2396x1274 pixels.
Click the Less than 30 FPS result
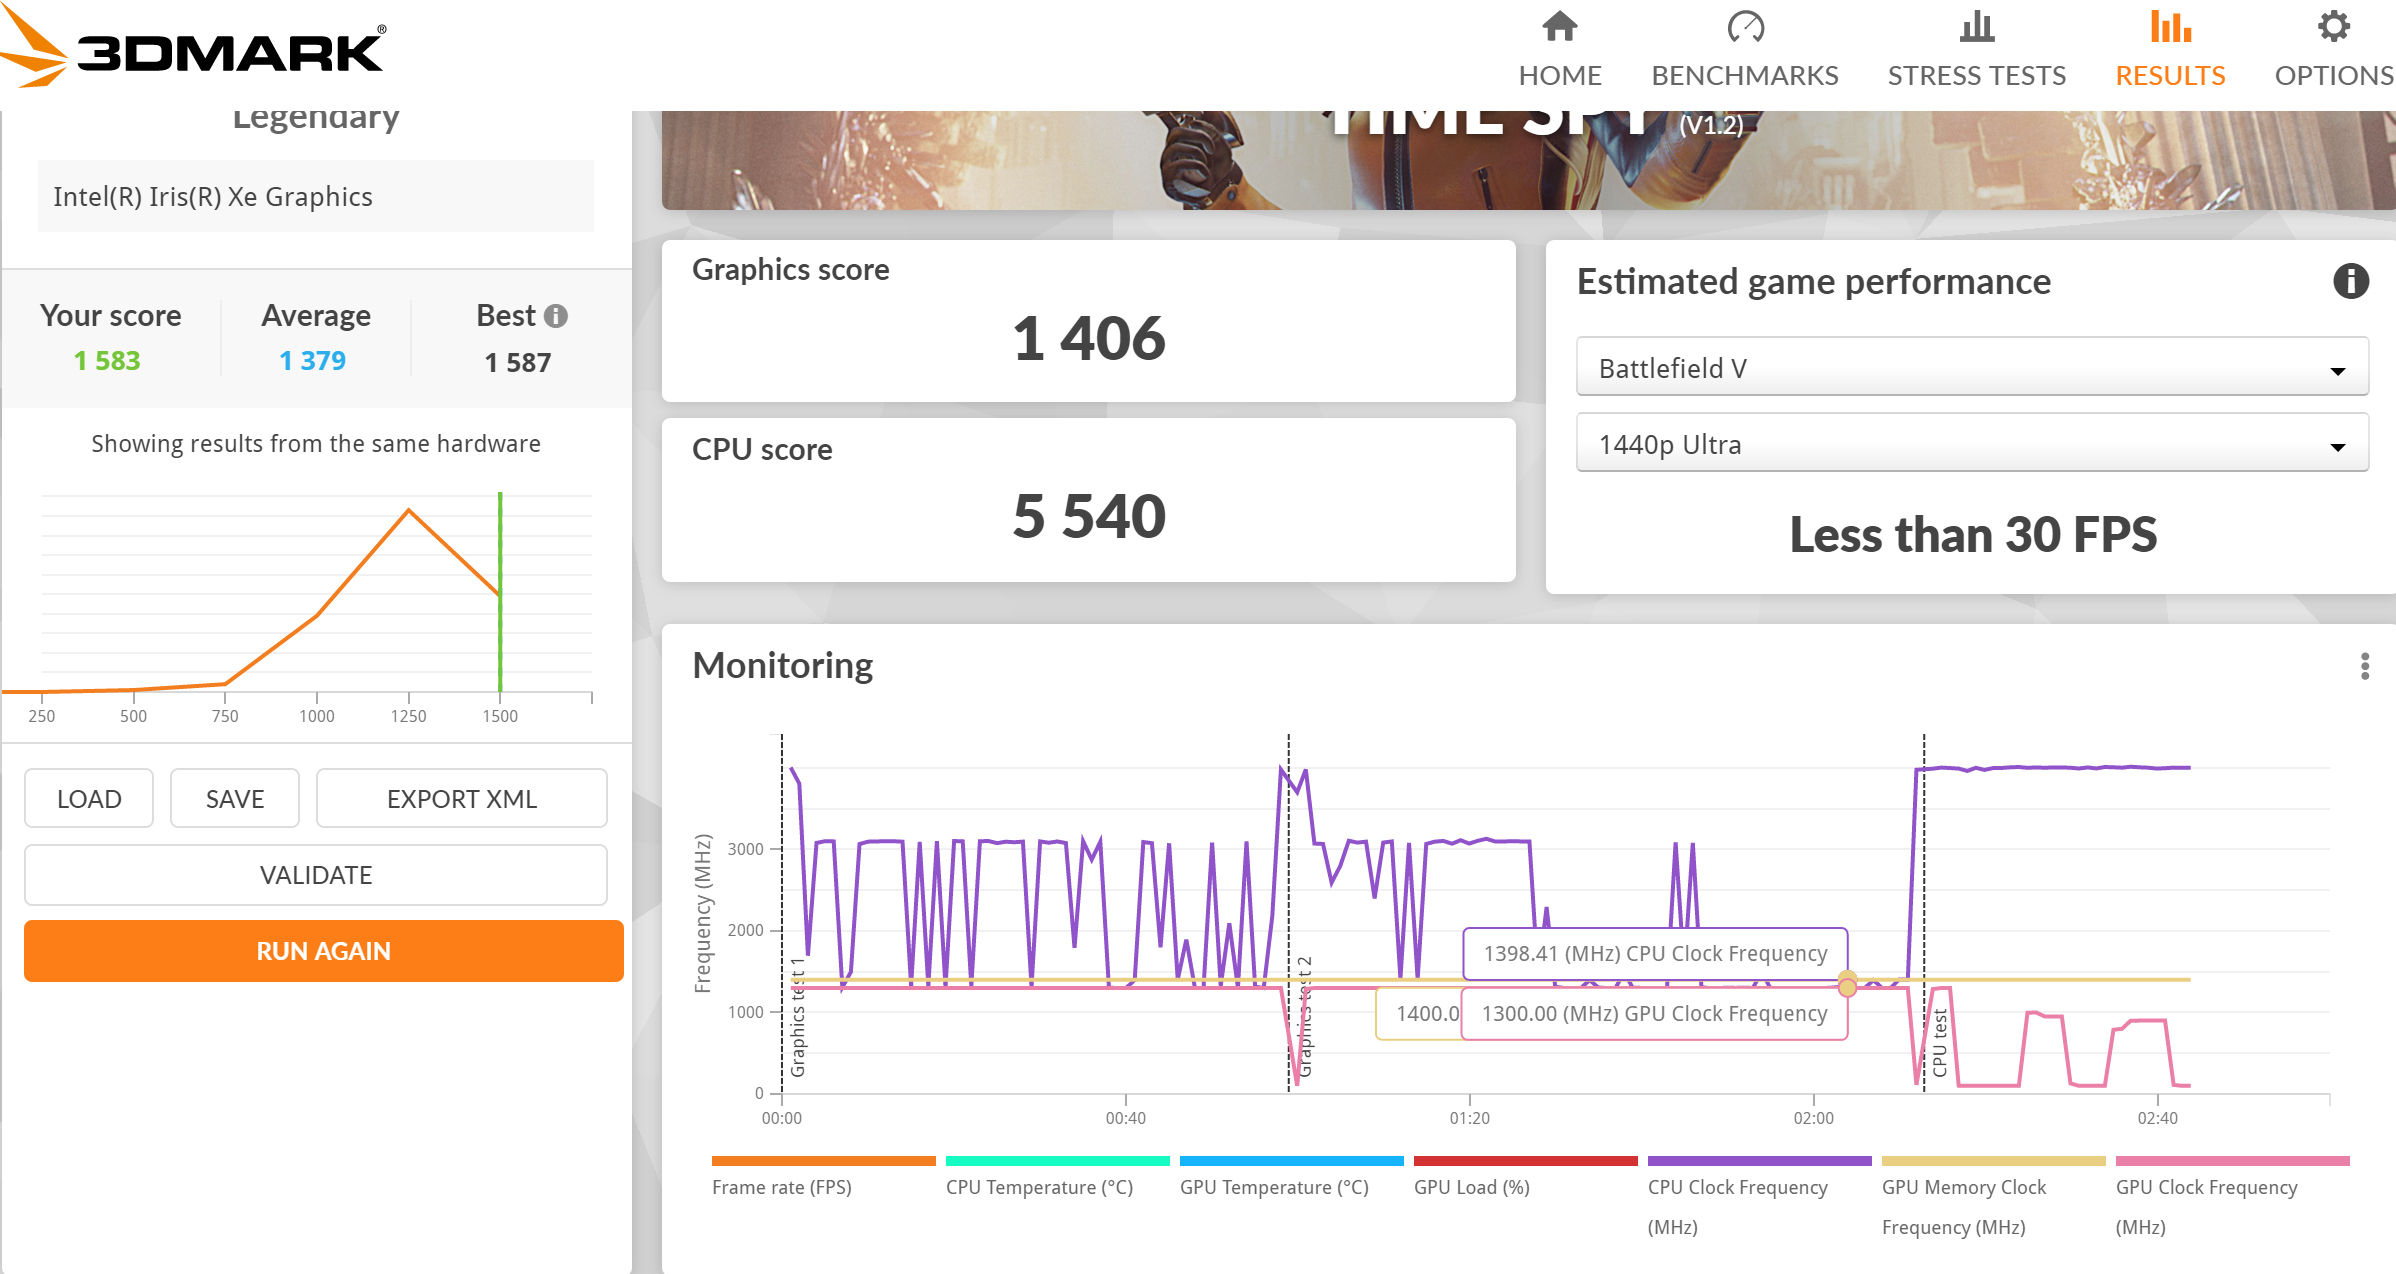[1973, 534]
